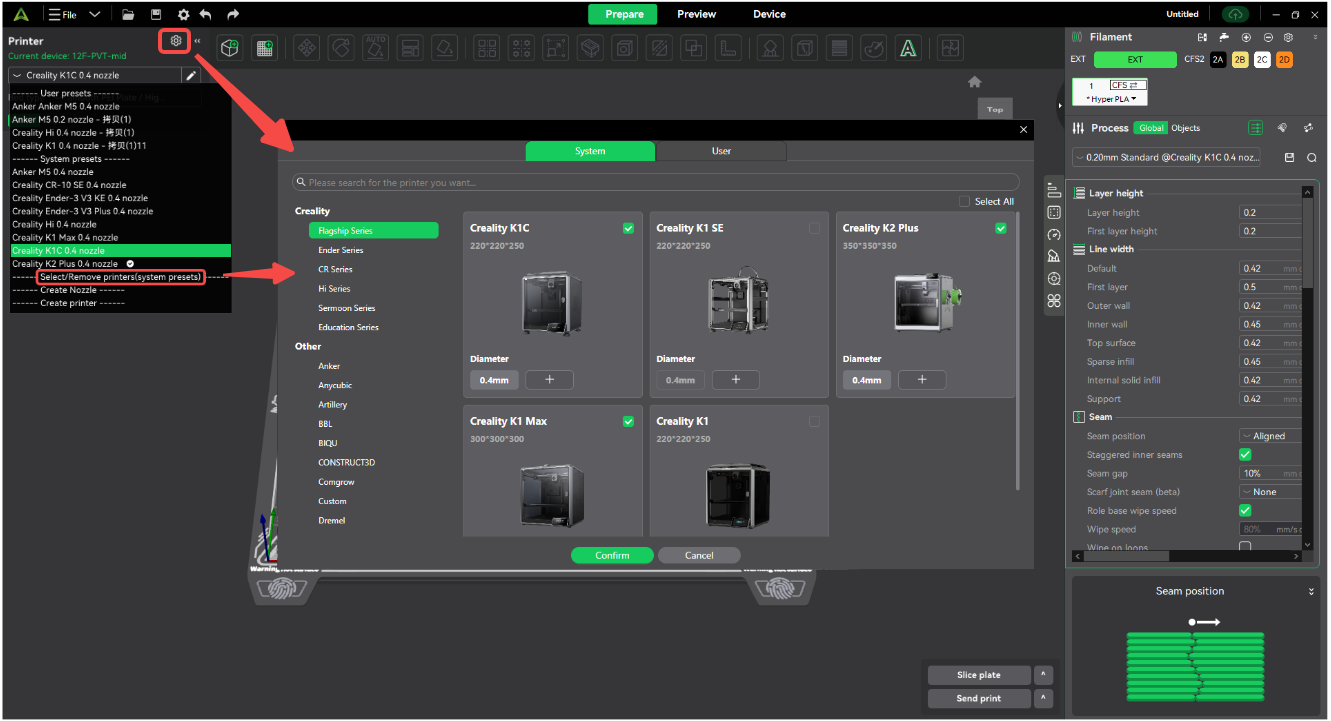Viewport: 1331px width, 721px height.
Task: Expand options arrow beside Send print
Action: pos(1043,698)
